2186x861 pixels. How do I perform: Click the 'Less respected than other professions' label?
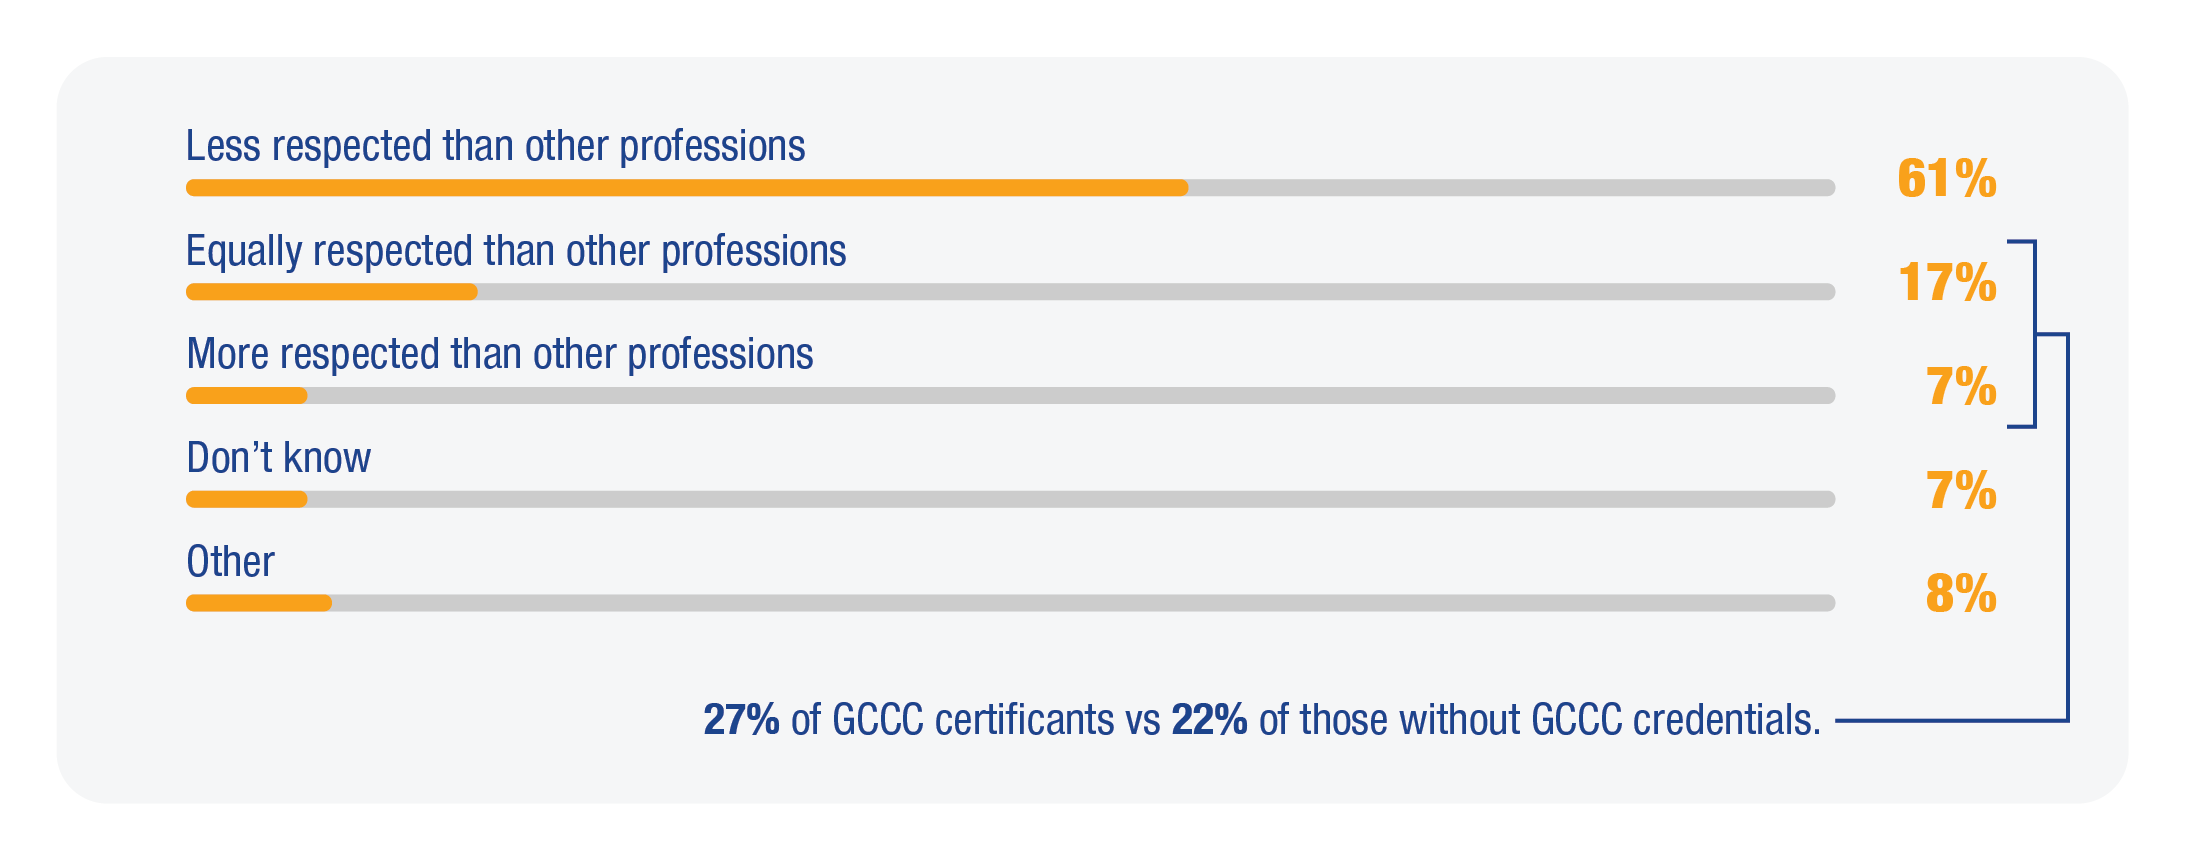pyautogui.click(x=495, y=146)
